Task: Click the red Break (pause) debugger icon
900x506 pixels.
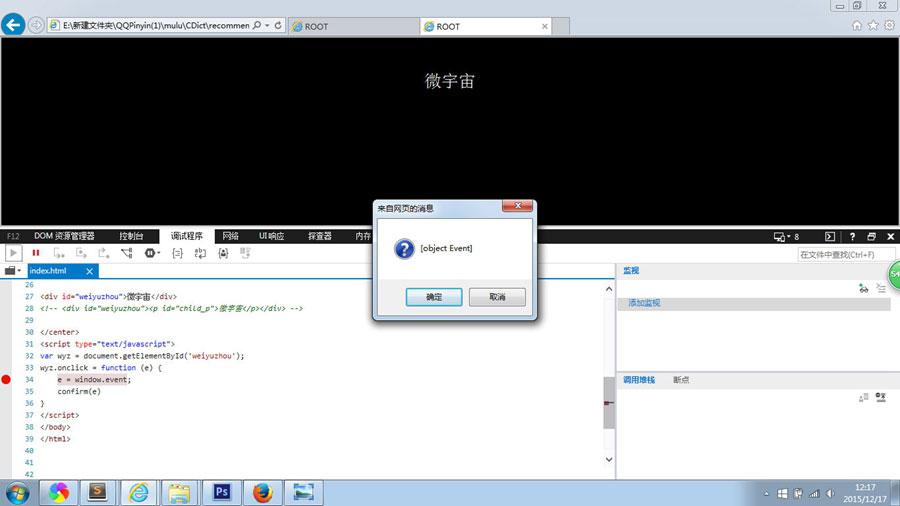Action: (x=36, y=254)
